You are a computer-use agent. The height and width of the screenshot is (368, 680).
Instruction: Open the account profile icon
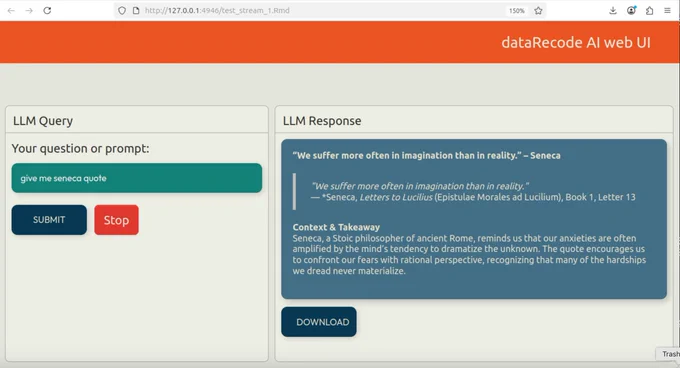[631, 10]
